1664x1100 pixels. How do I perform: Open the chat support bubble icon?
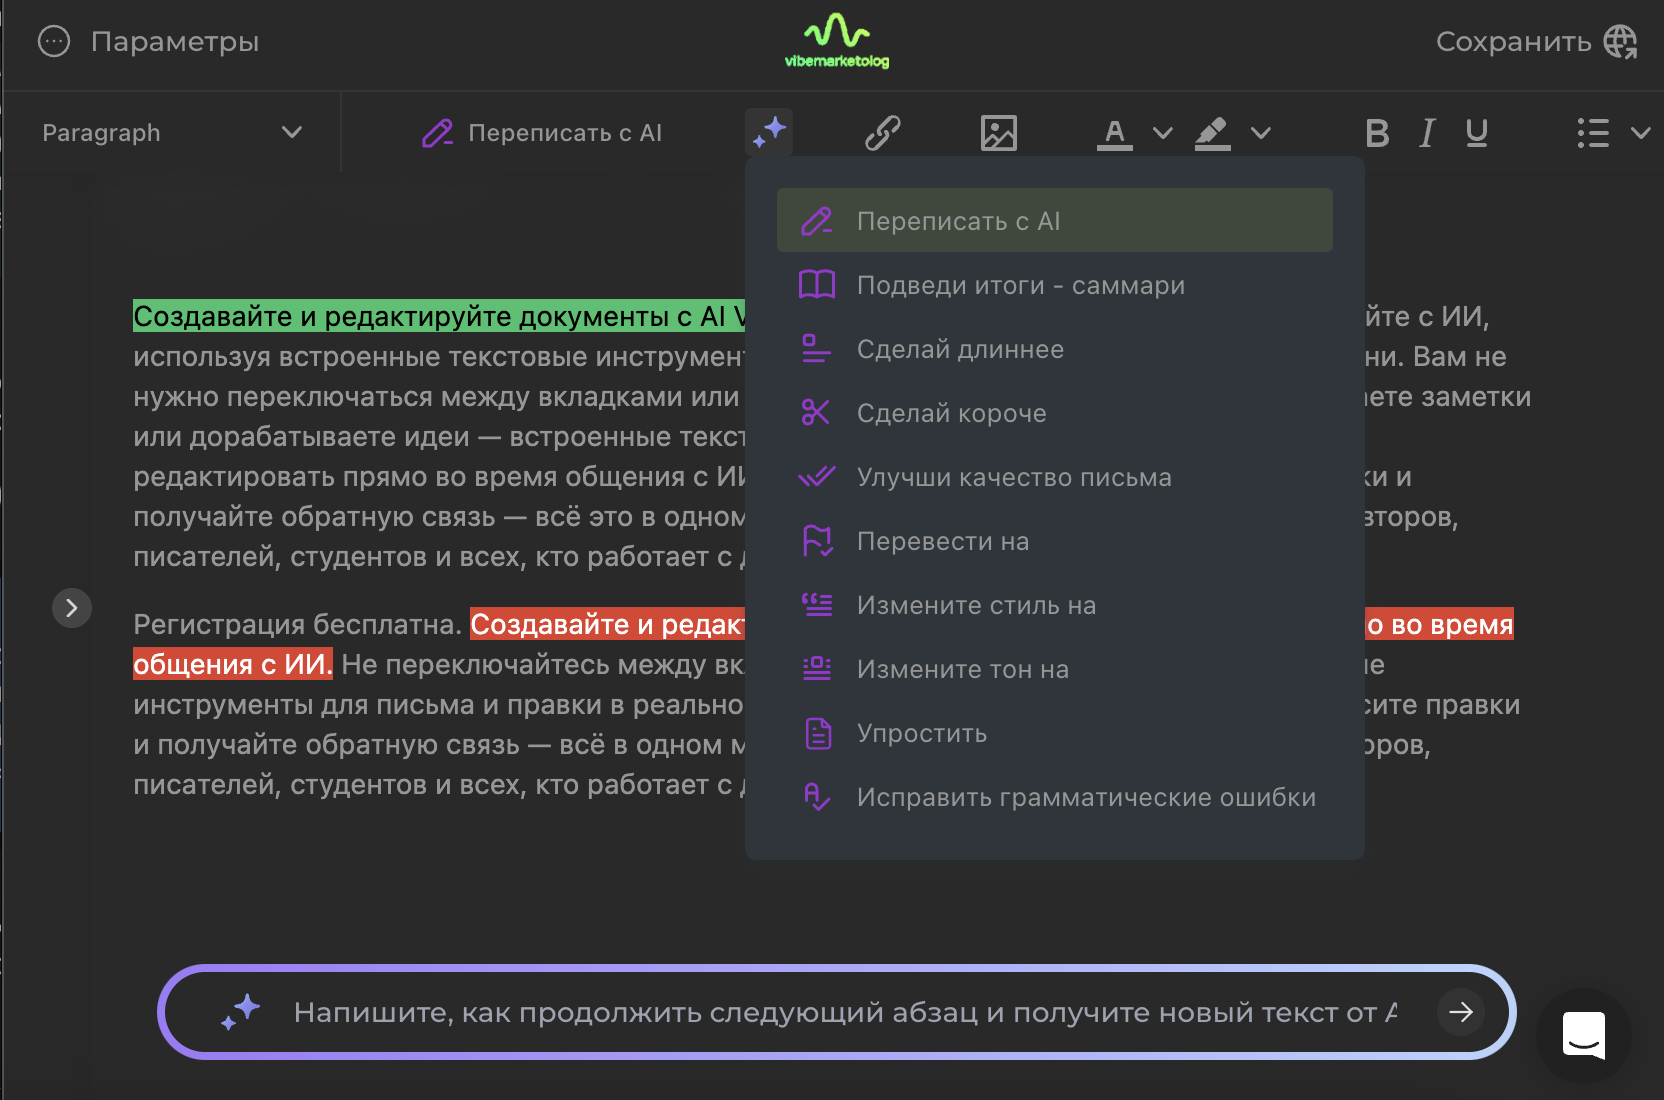(x=1583, y=1035)
